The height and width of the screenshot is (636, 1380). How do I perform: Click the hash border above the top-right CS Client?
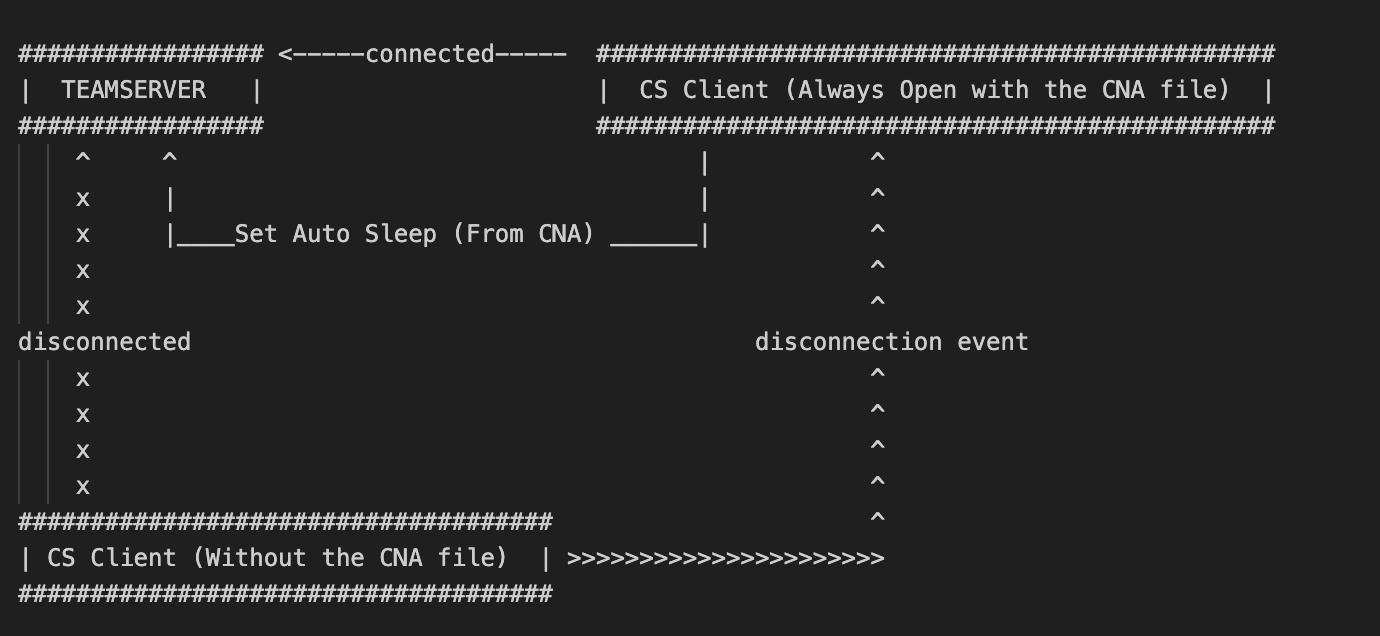pyautogui.click(x=935, y=54)
